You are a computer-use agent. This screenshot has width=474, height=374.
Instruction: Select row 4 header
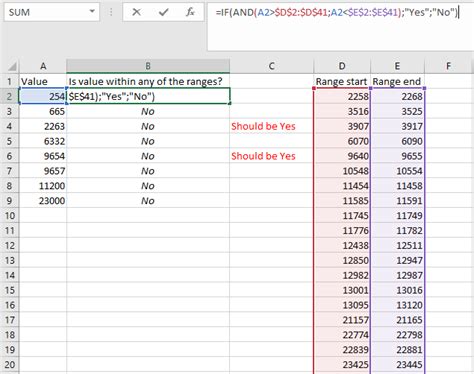point(9,126)
